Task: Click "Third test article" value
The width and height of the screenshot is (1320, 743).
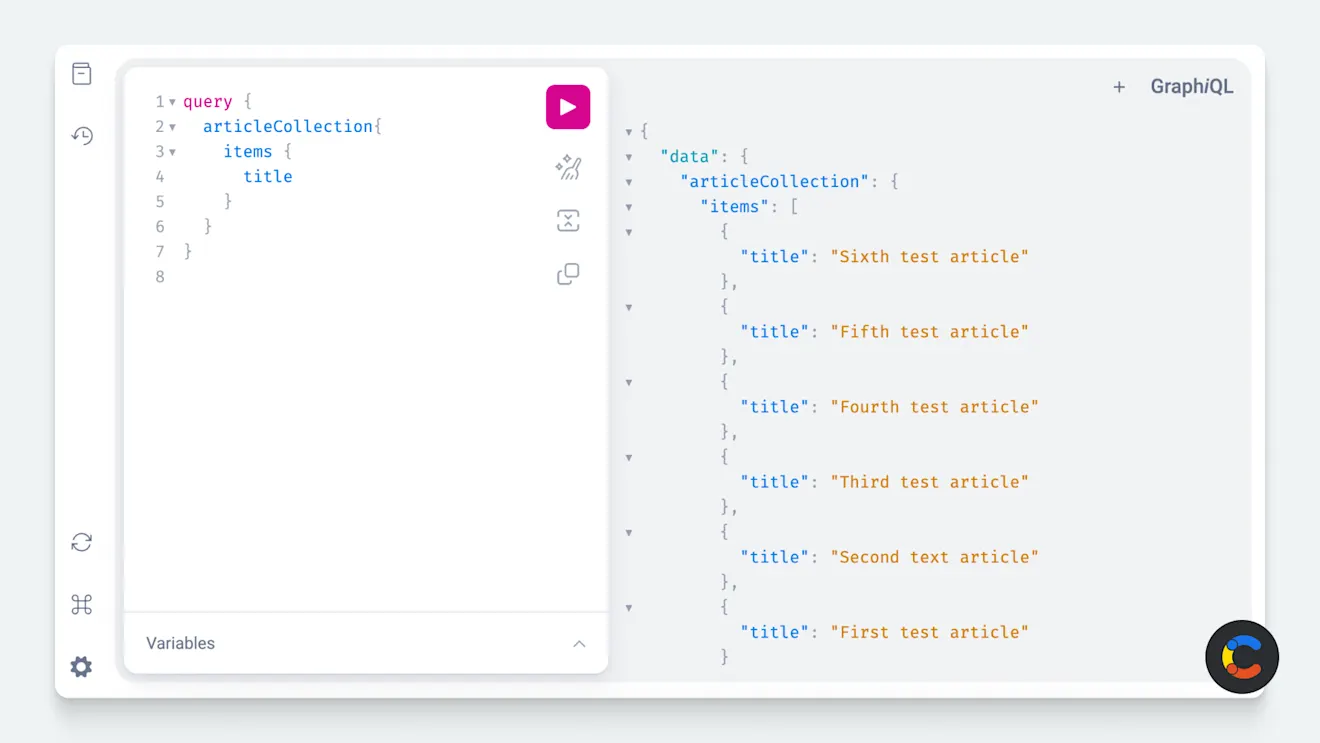Action: [930, 482]
